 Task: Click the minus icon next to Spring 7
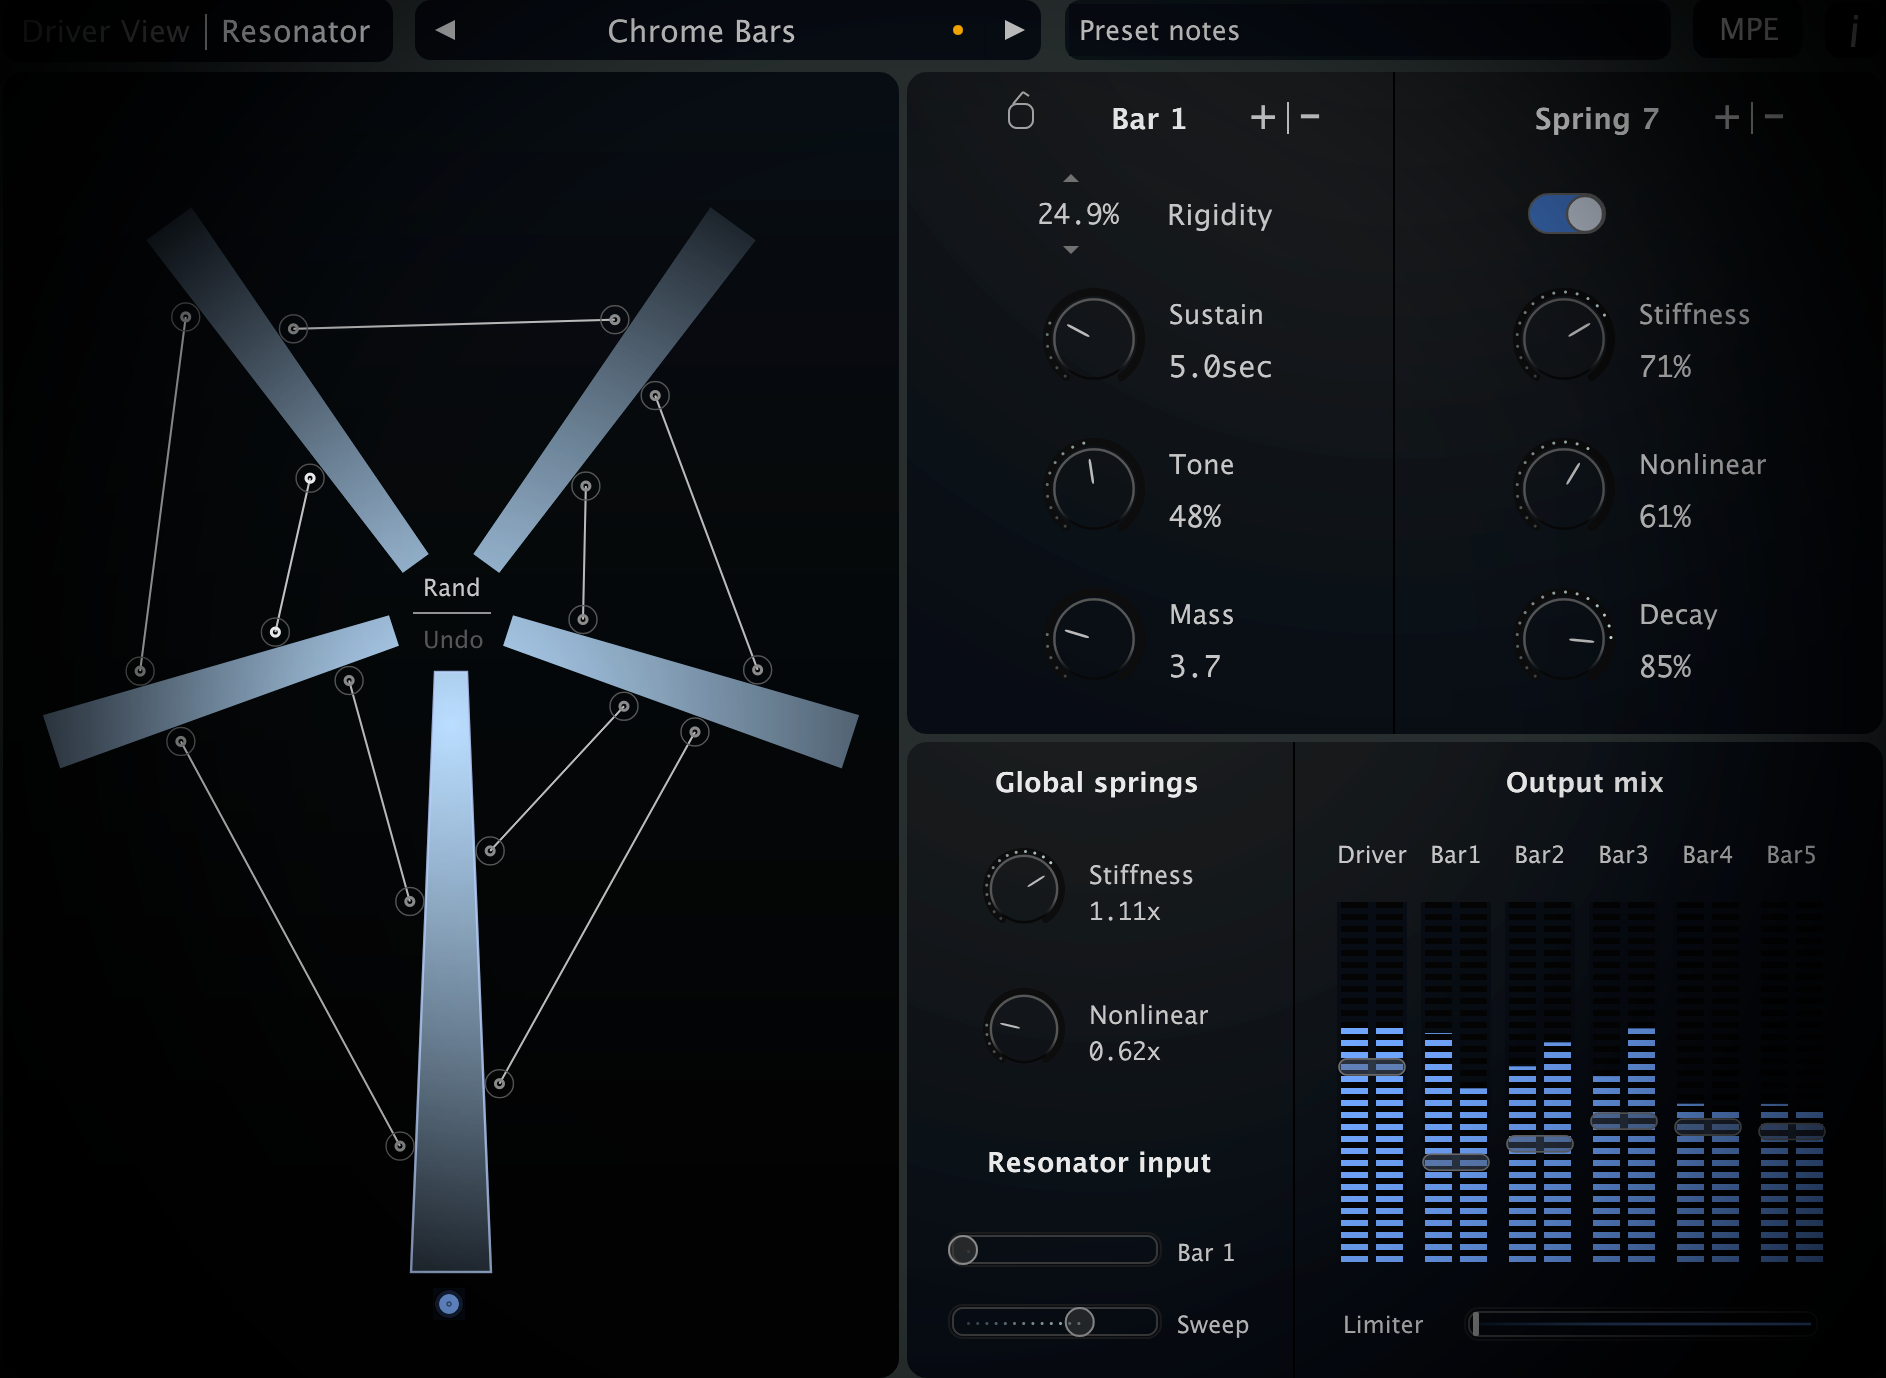click(1774, 118)
